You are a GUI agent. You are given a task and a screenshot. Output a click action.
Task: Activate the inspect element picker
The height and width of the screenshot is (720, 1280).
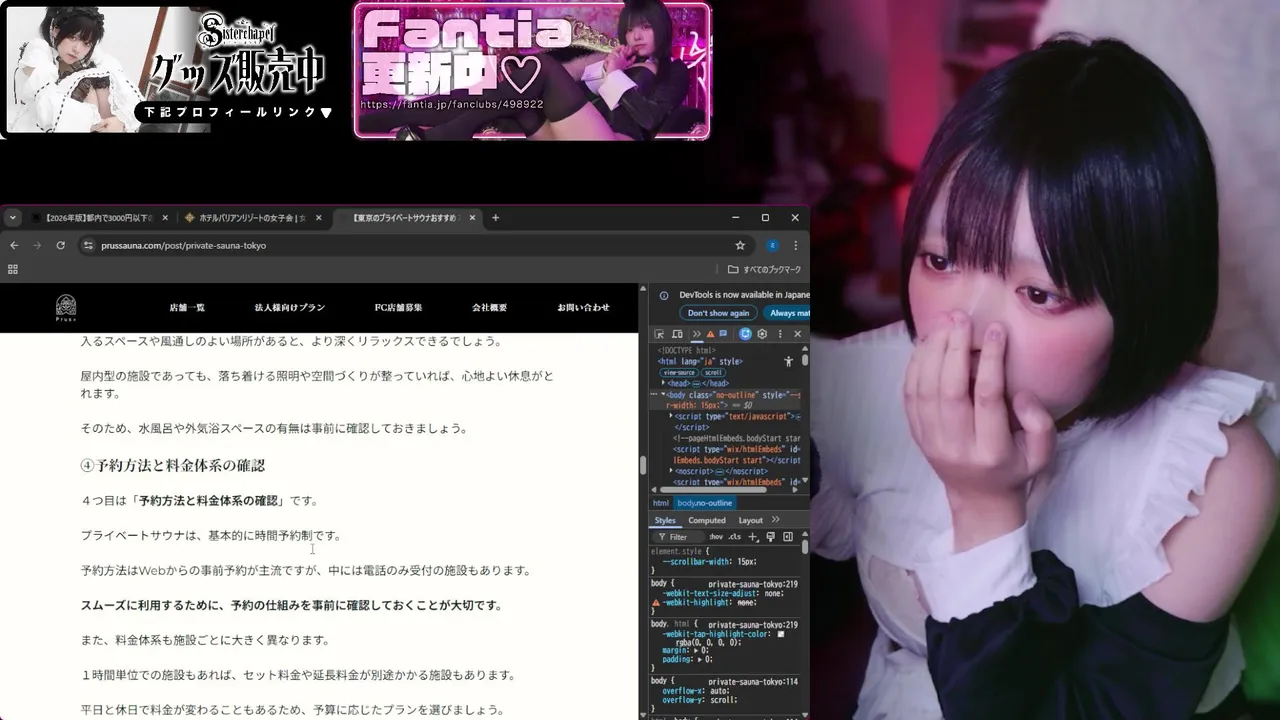click(660, 334)
